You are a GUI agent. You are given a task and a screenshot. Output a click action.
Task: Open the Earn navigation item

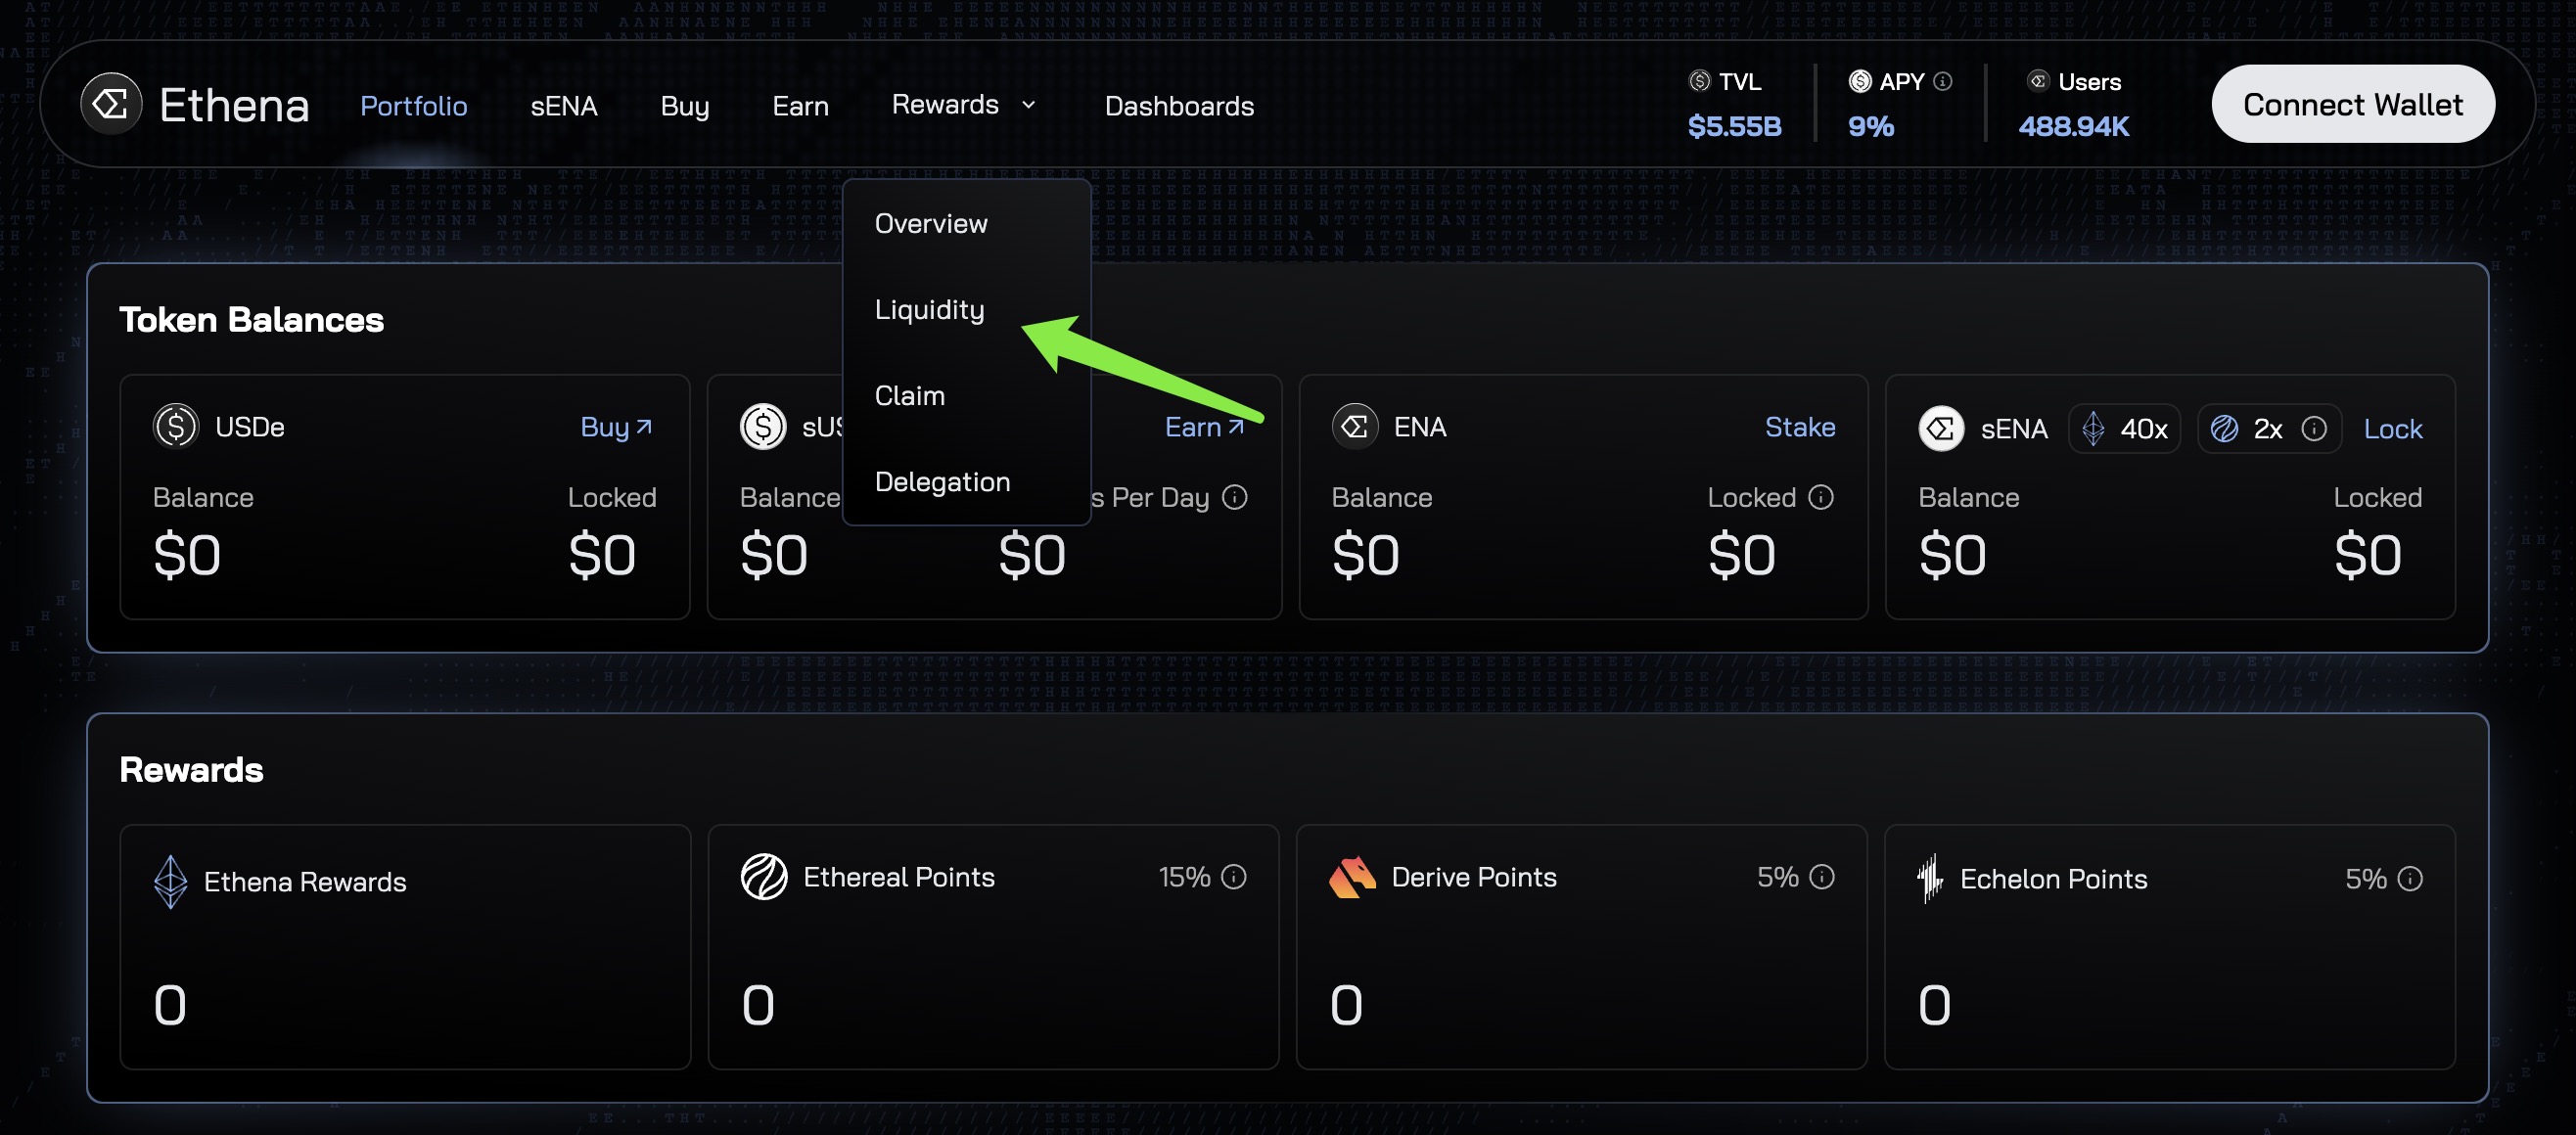pyautogui.click(x=800, y=105)
